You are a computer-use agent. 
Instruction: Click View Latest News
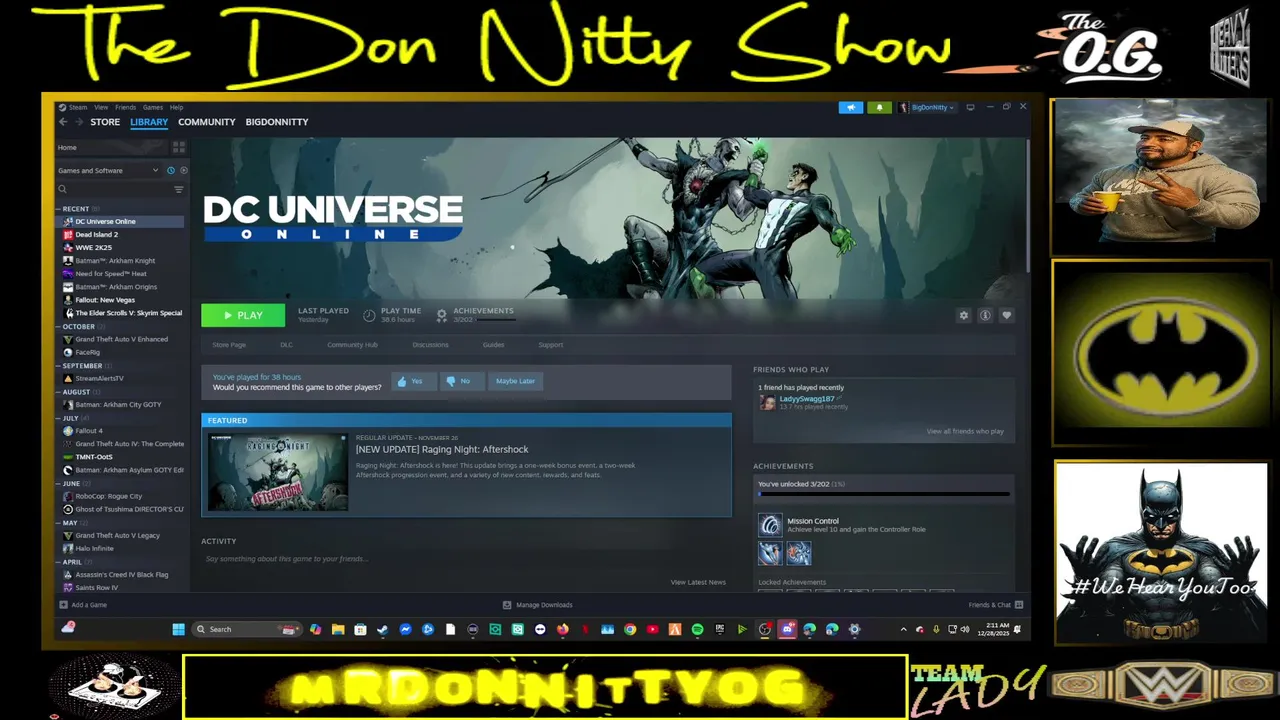[698, 582]
